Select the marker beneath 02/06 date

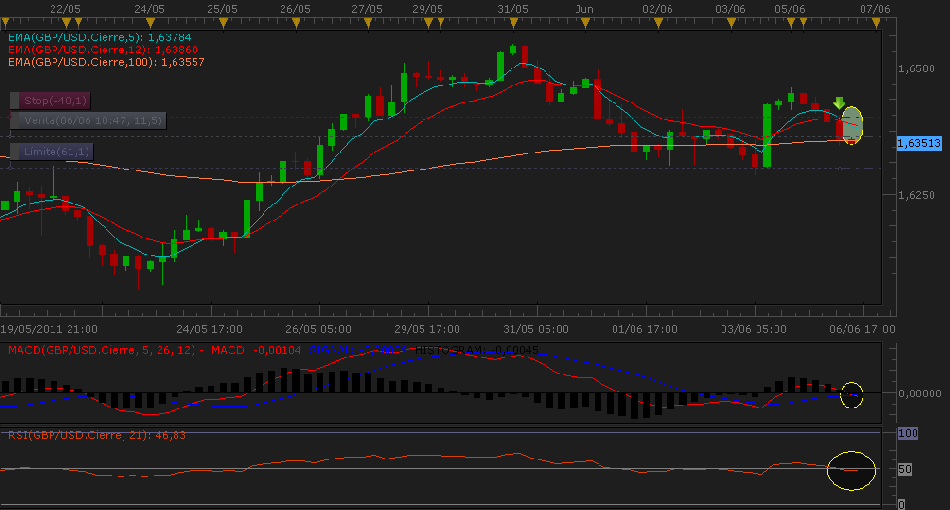(658, 22)
